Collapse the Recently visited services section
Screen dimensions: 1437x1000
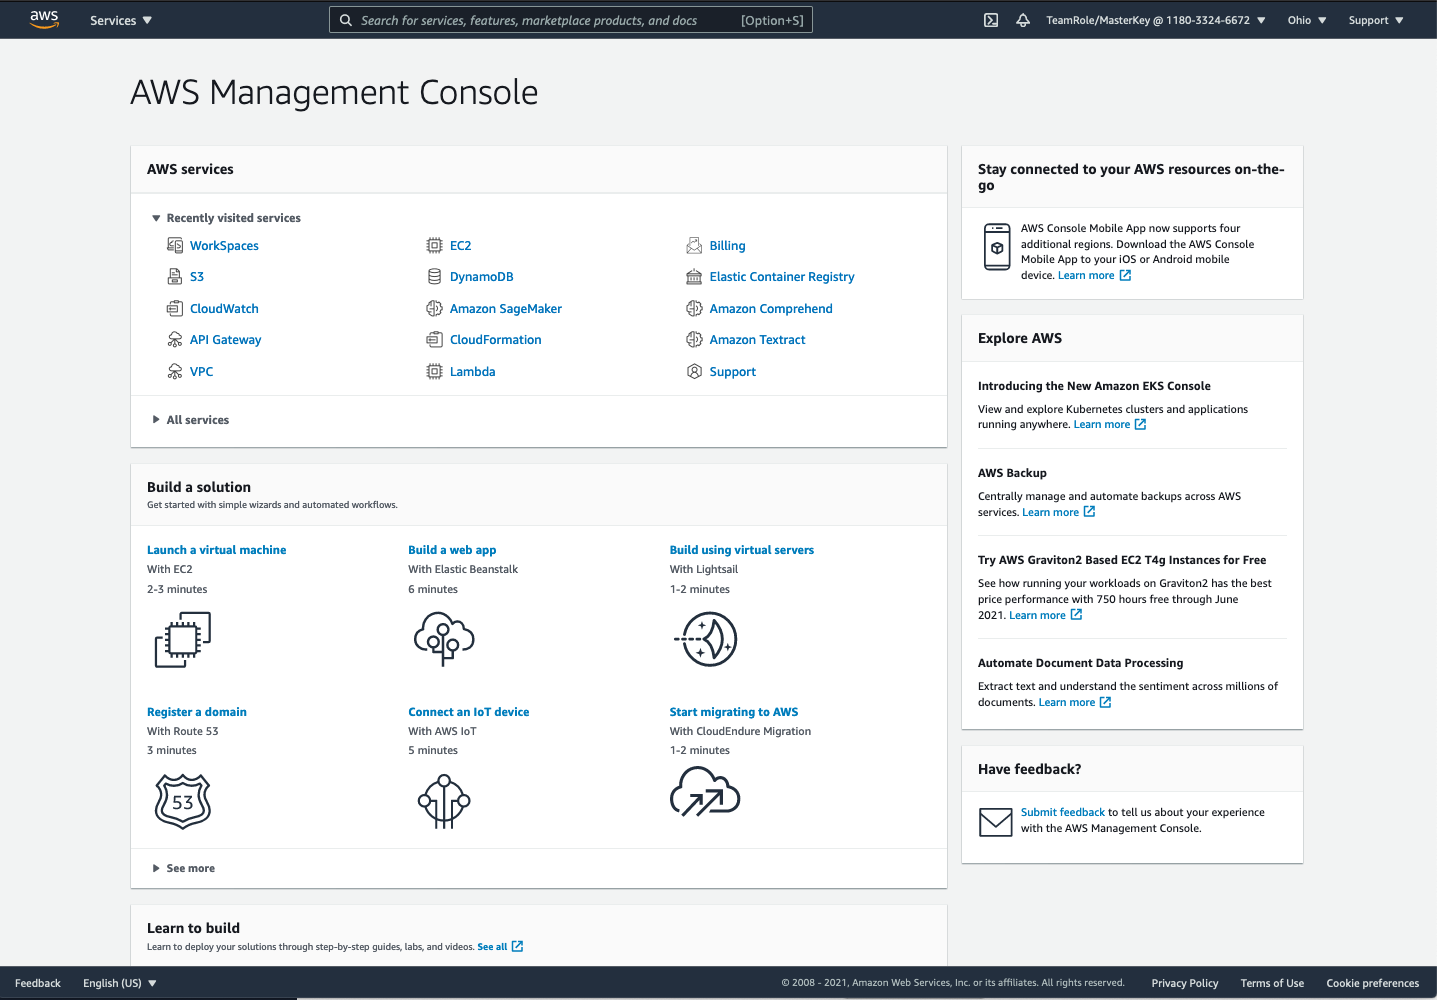(156, 218)
